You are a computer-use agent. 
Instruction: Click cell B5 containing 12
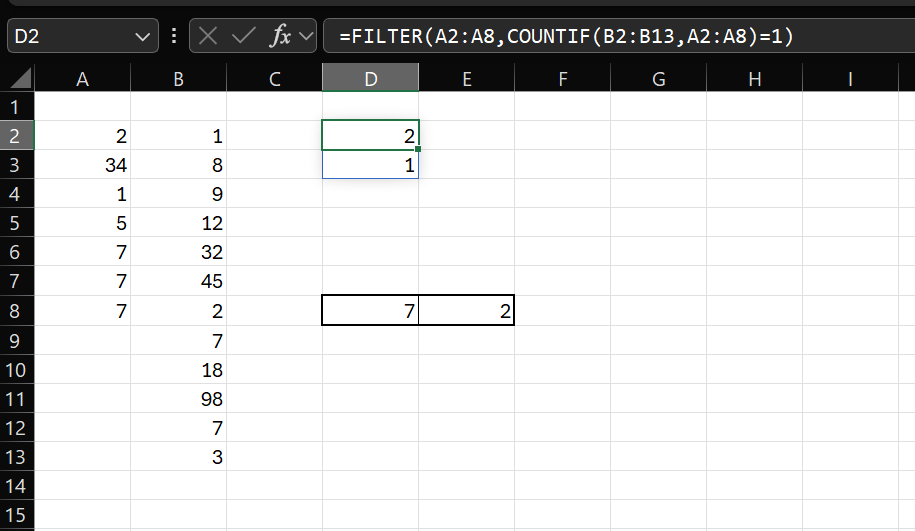coord(179,223)
